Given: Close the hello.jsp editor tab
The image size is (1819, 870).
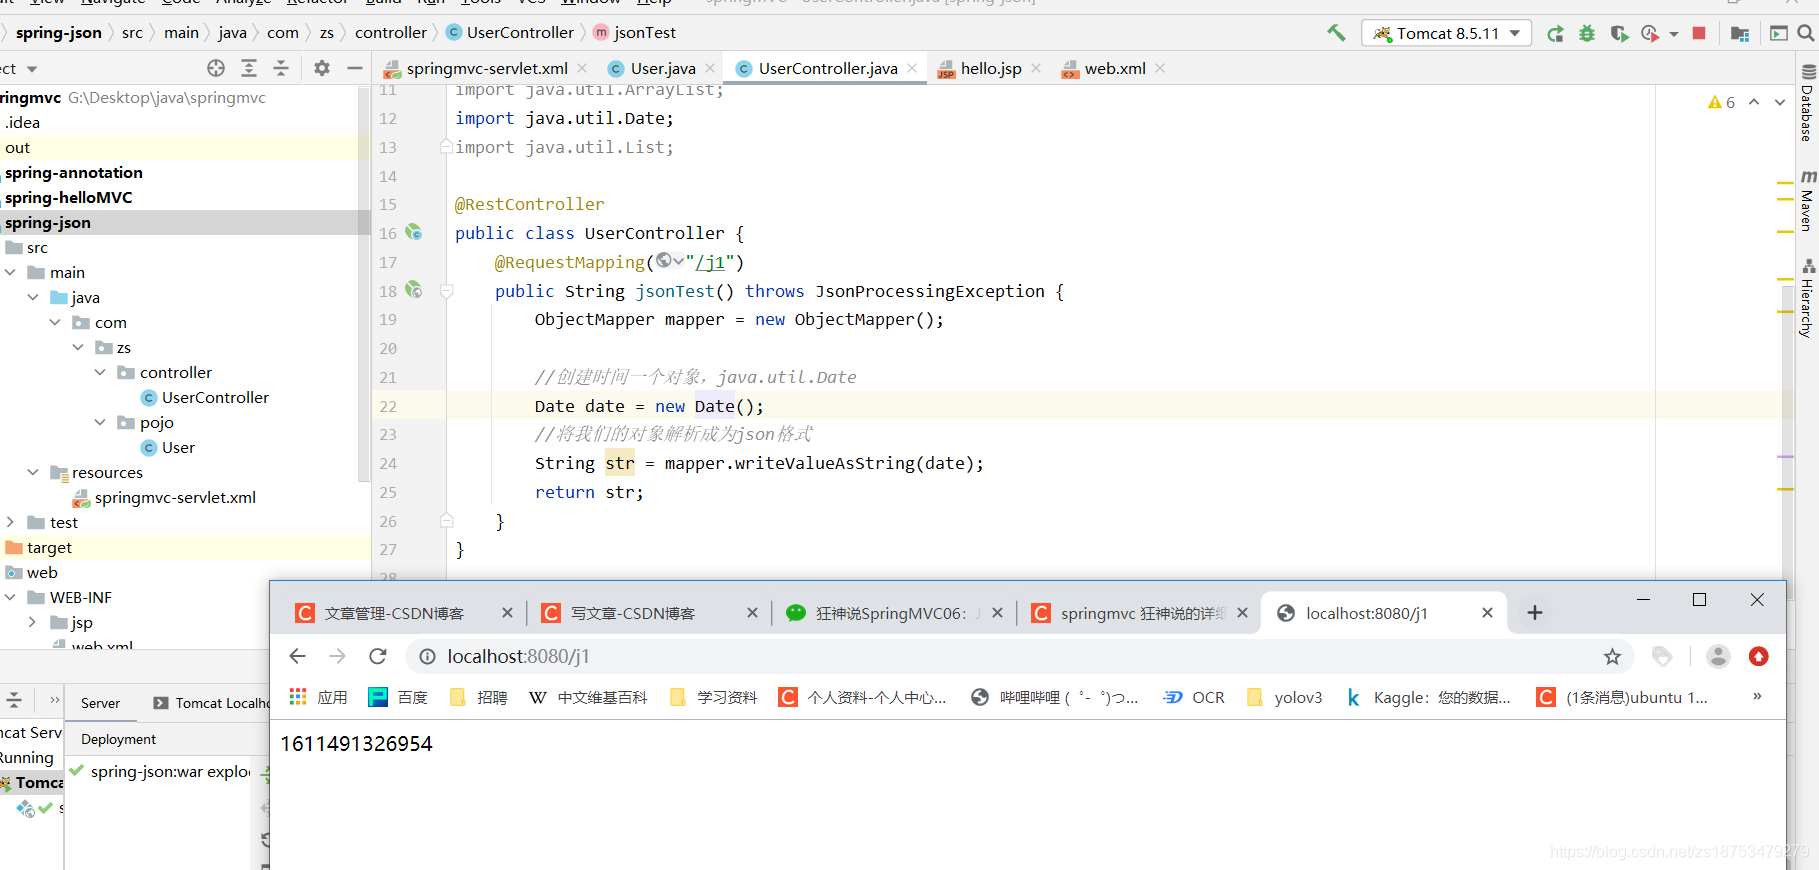Looking at the screenshot, I should click(1036, 68).
